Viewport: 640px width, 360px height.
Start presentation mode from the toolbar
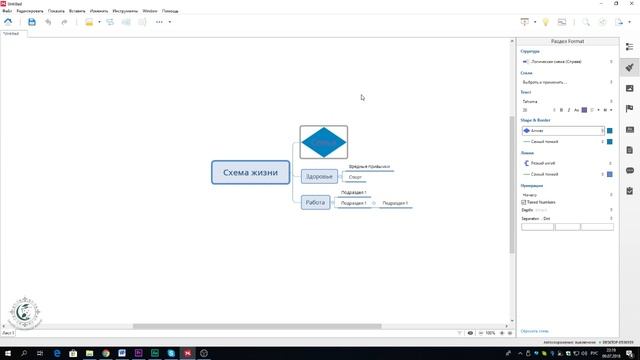(524, 22)
